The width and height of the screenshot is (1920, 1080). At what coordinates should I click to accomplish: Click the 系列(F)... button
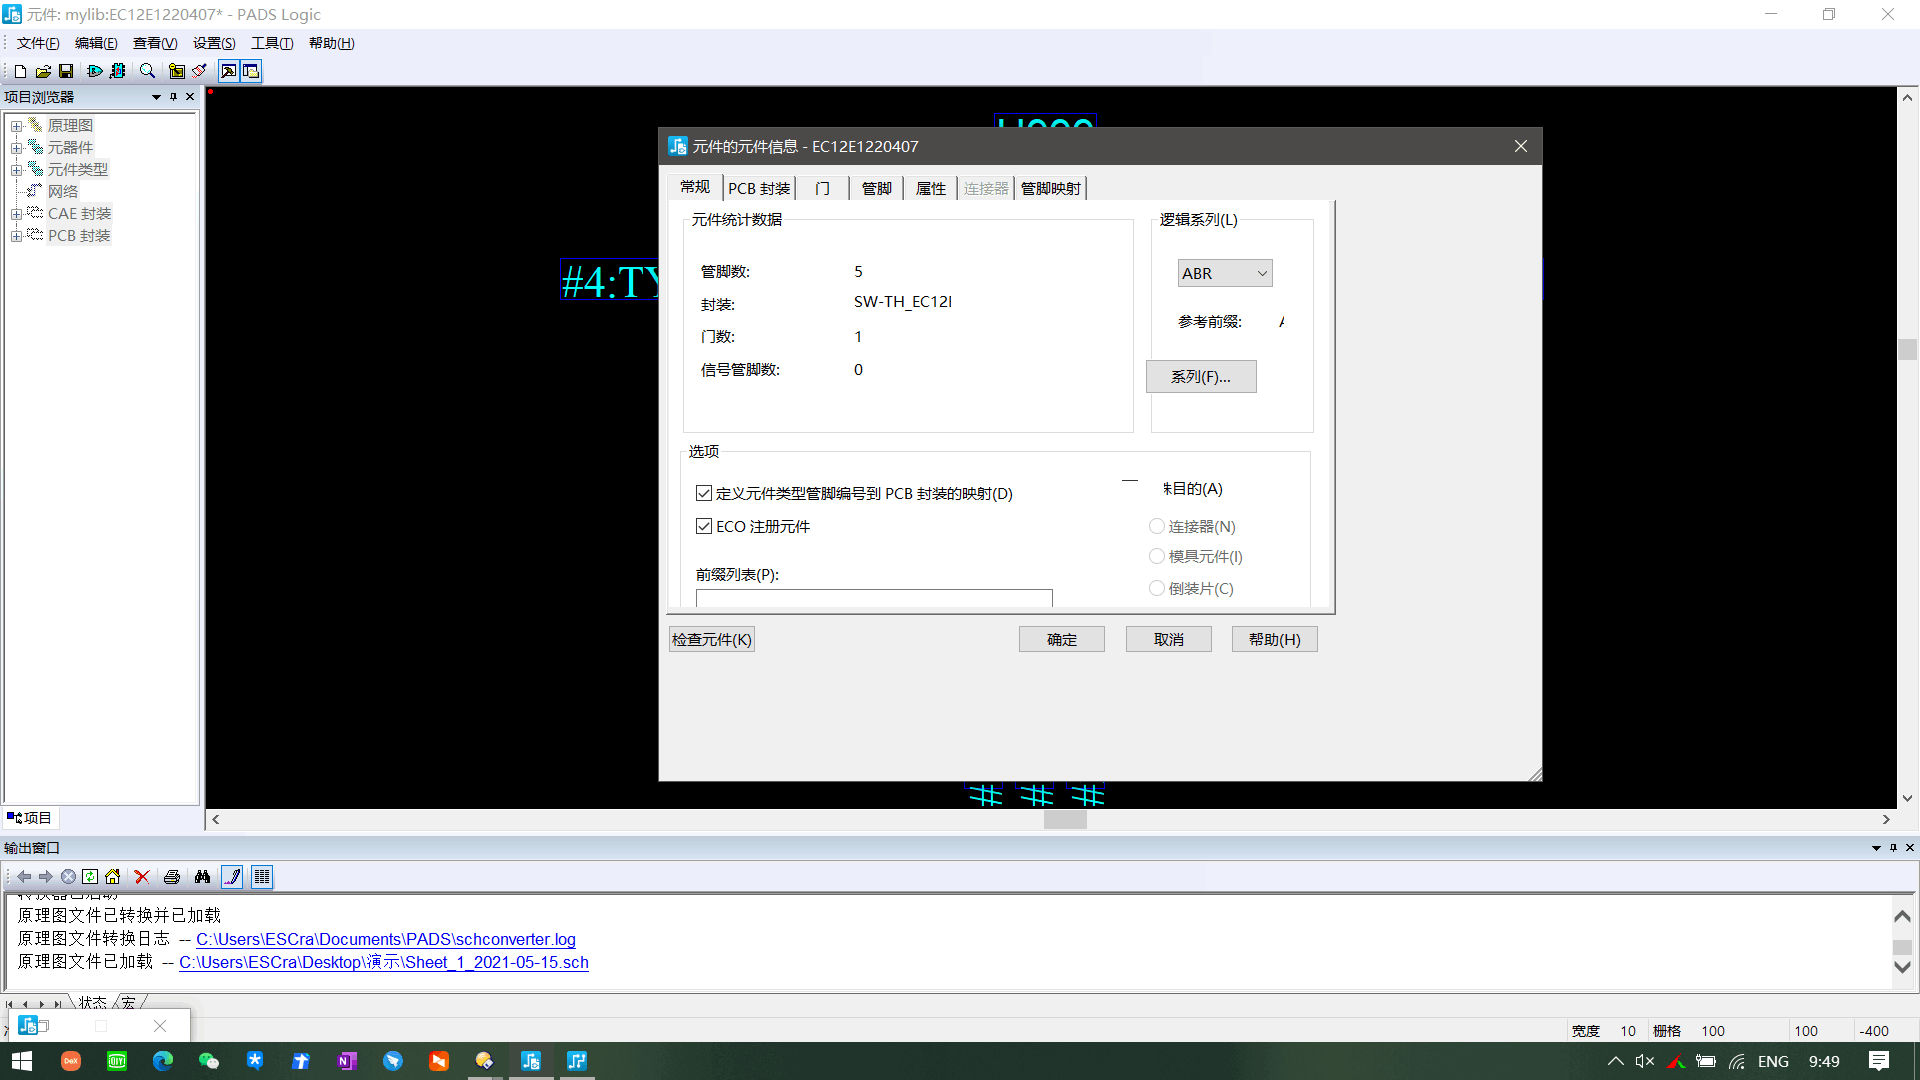[1201, 377]
